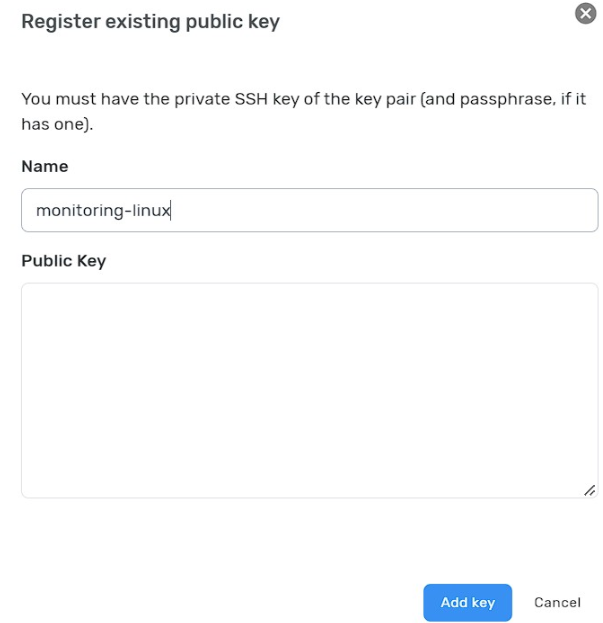Place cursor in the monitoring-linux text

pos(103,210)
